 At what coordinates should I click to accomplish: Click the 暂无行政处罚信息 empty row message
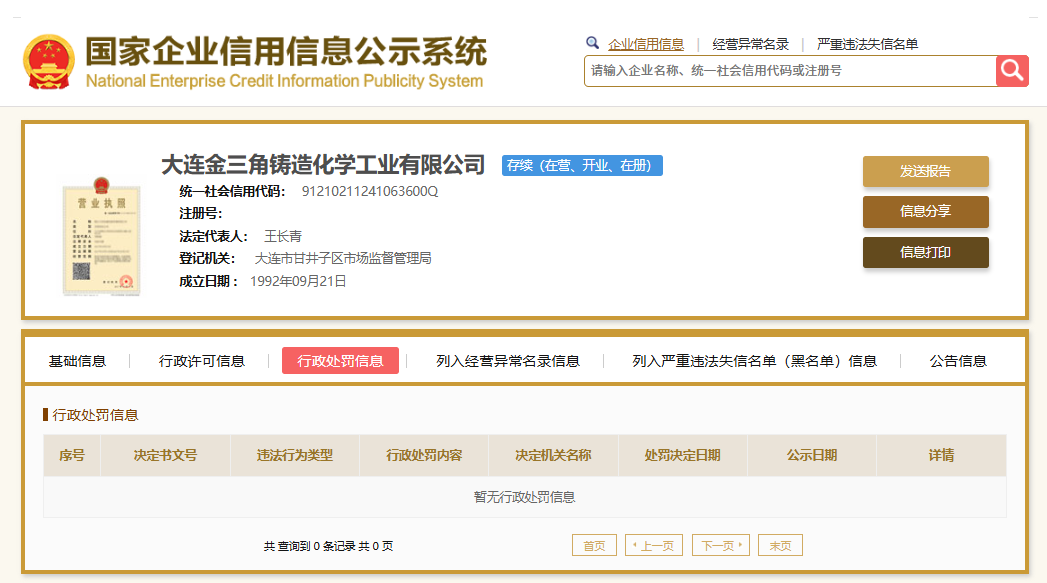pyautogui.click(x=525, y=497)
